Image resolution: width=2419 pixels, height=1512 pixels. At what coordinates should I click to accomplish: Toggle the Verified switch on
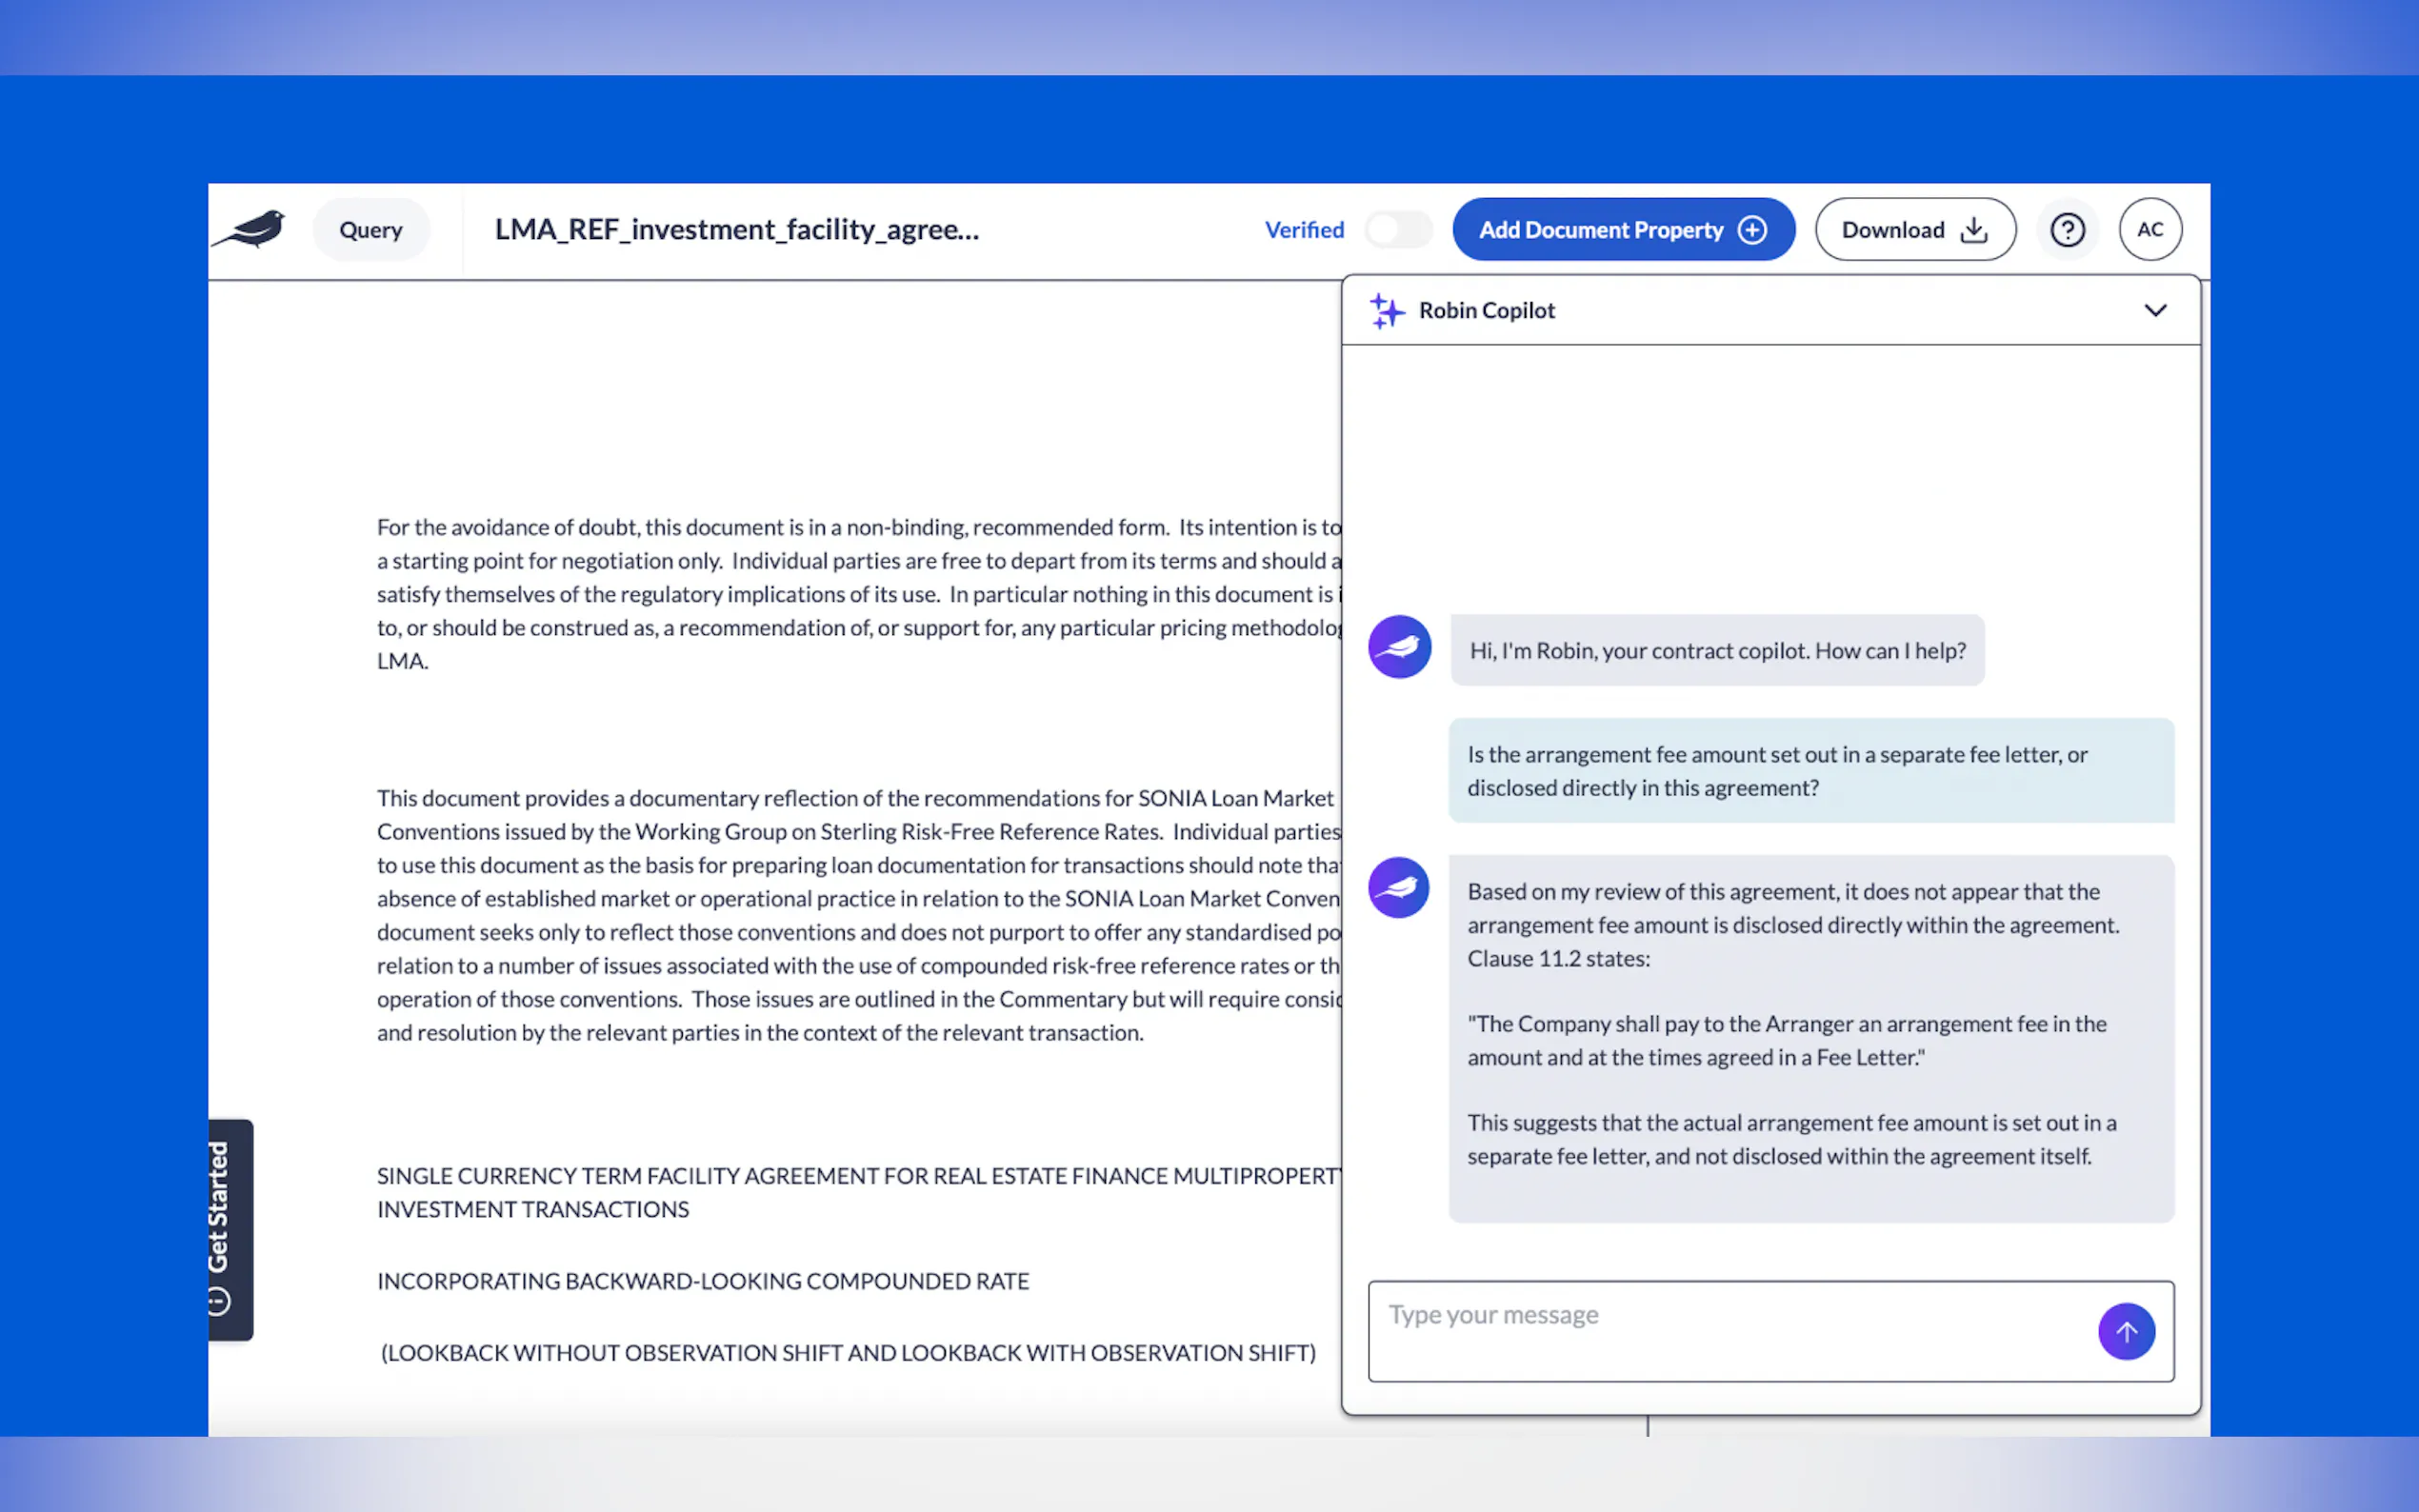pos(1398,230)
